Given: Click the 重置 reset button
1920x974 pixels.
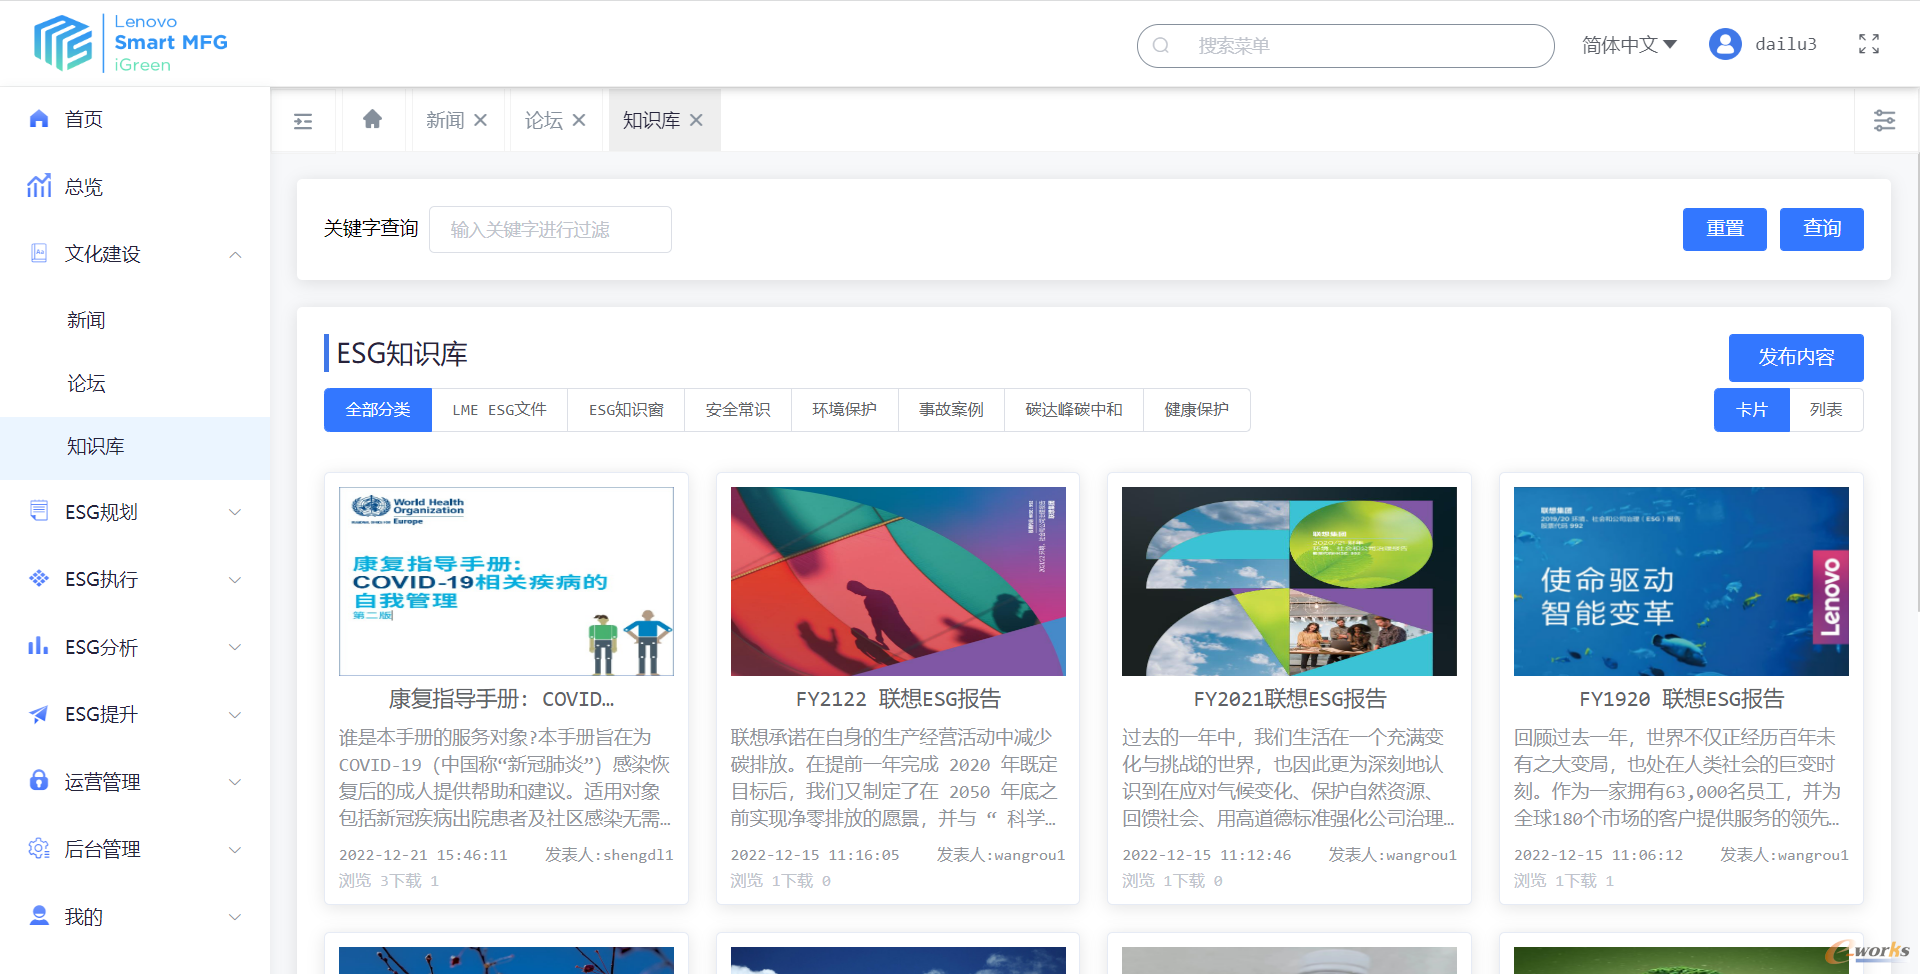Looking at the screenshot, I should pyautogui.click(x=1725, y=229).
